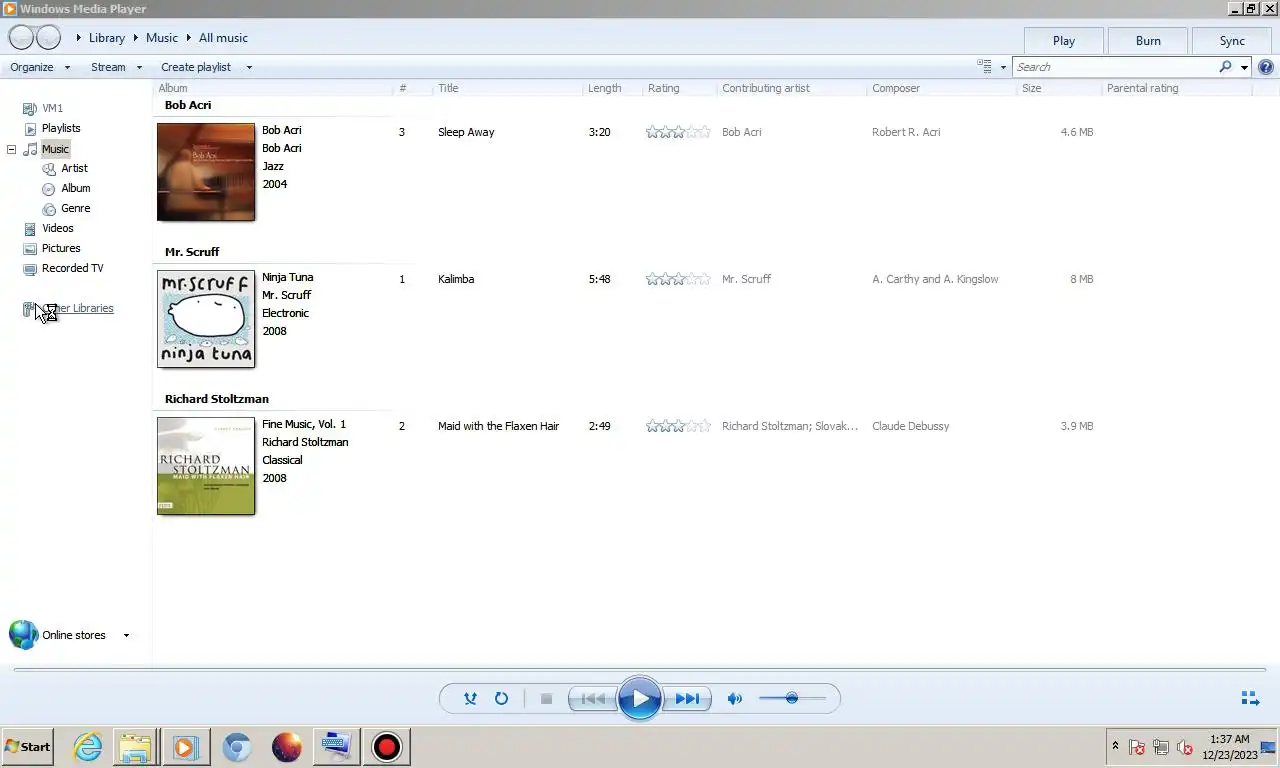This screenshot has height=768, width=1280.
Task: Click the Previous track button
Action: click(x=592, y=699)
